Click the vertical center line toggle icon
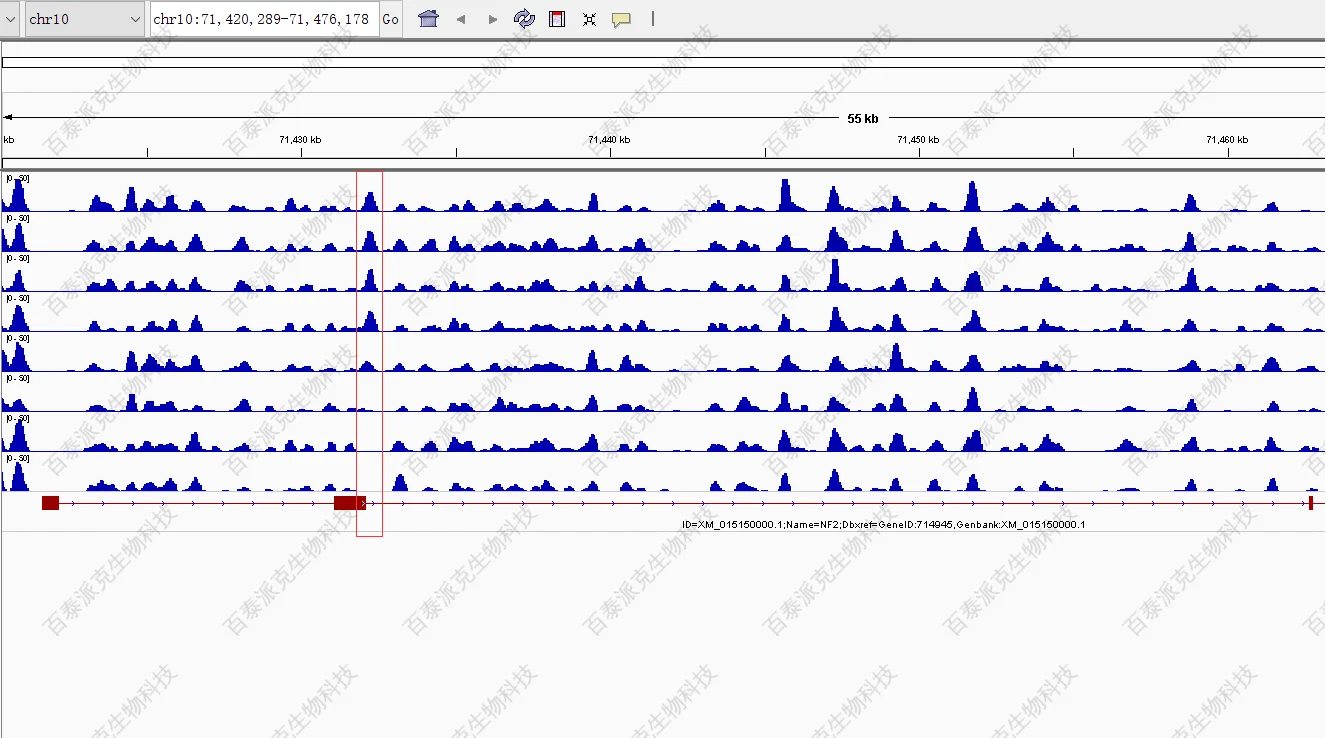1326x738 pixels. tap(653, 18)
